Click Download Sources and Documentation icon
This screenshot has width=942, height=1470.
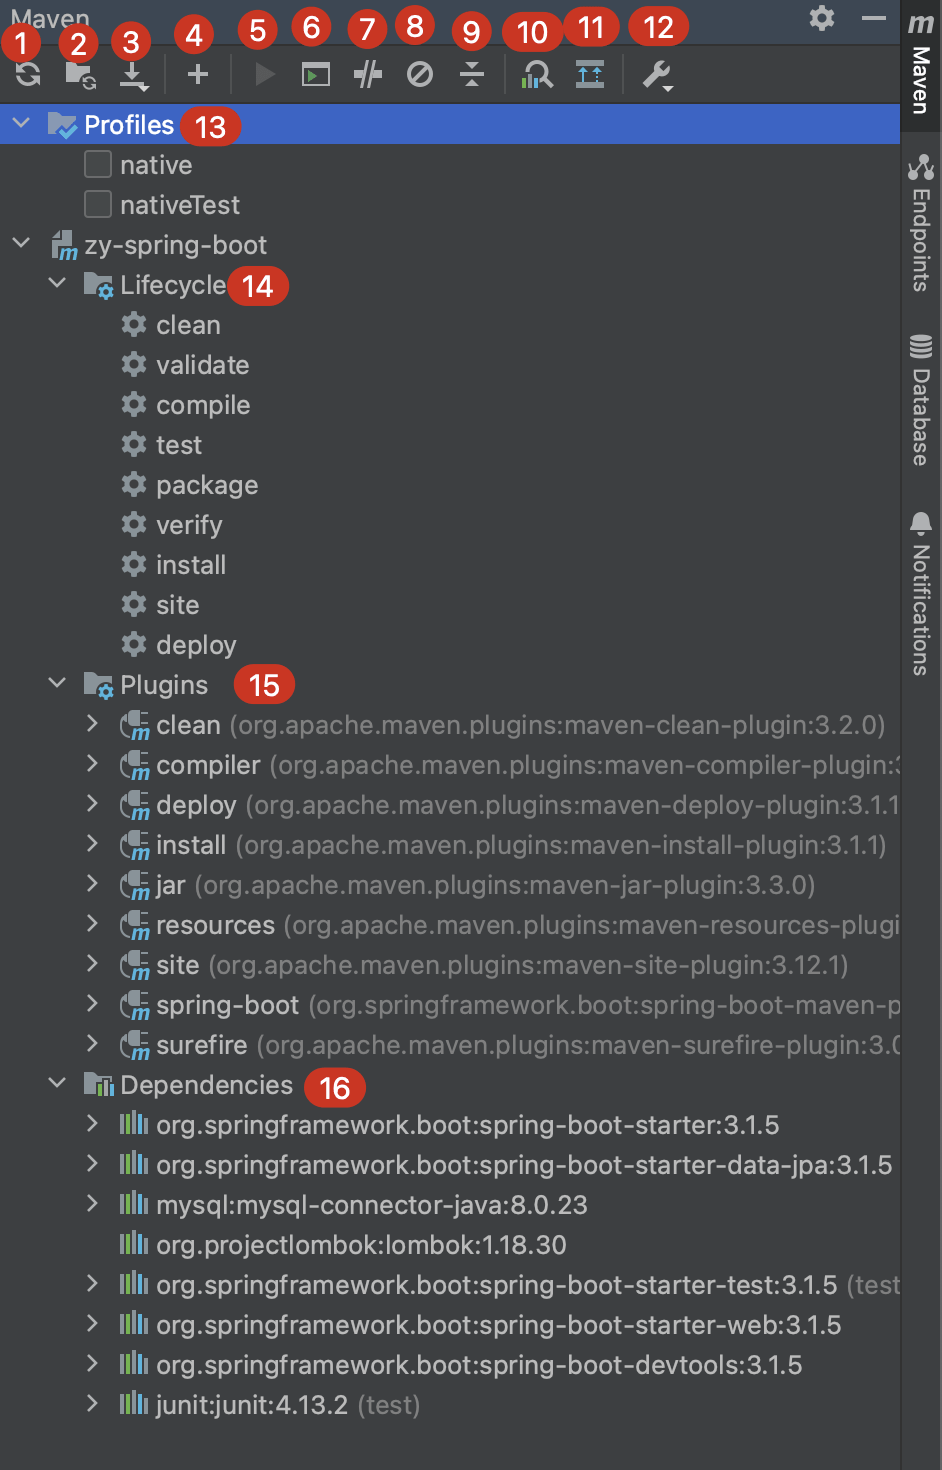pos(132,74)
